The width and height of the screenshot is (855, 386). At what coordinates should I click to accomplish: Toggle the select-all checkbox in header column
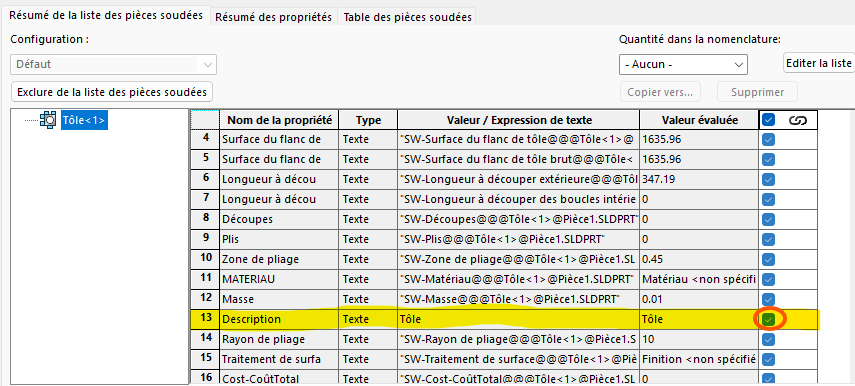pos(768,120)
